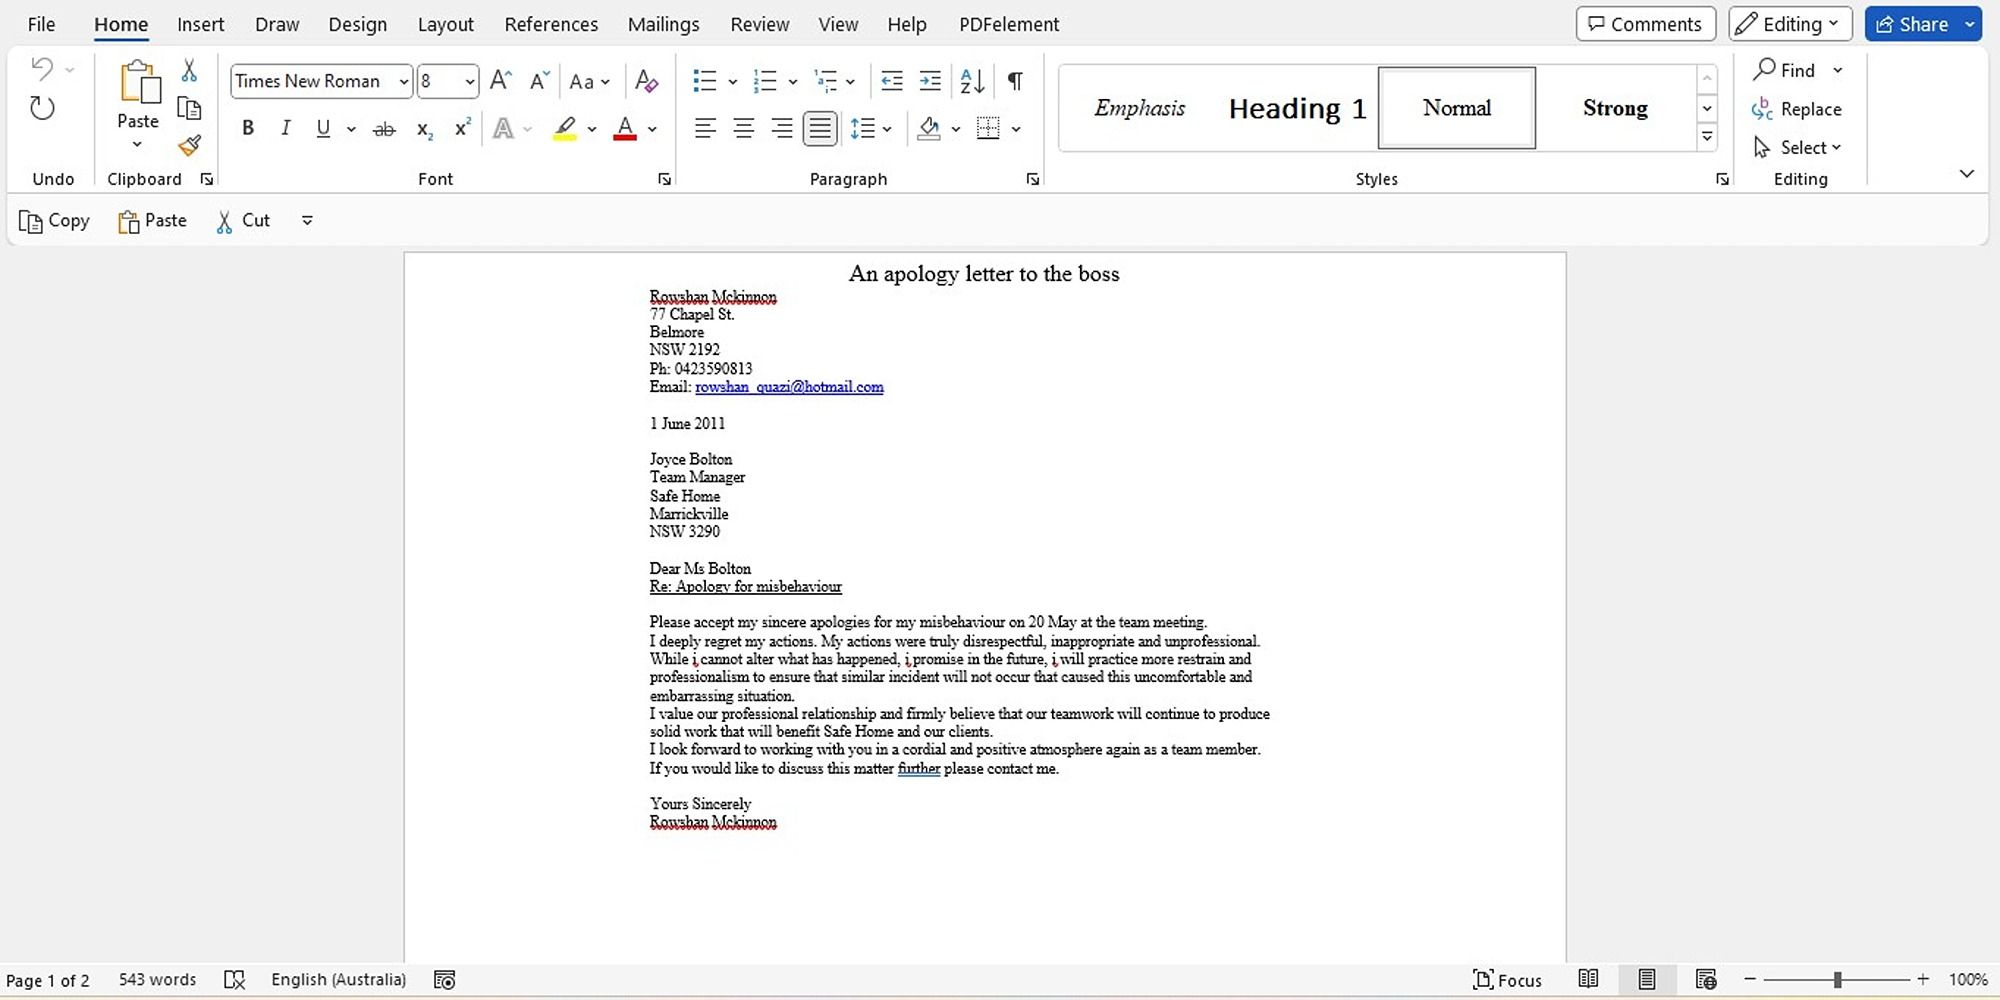Switch to the Layout tab
Image resolution: width=2000 pixels, height=1000 pixels.
pos(445,24)
